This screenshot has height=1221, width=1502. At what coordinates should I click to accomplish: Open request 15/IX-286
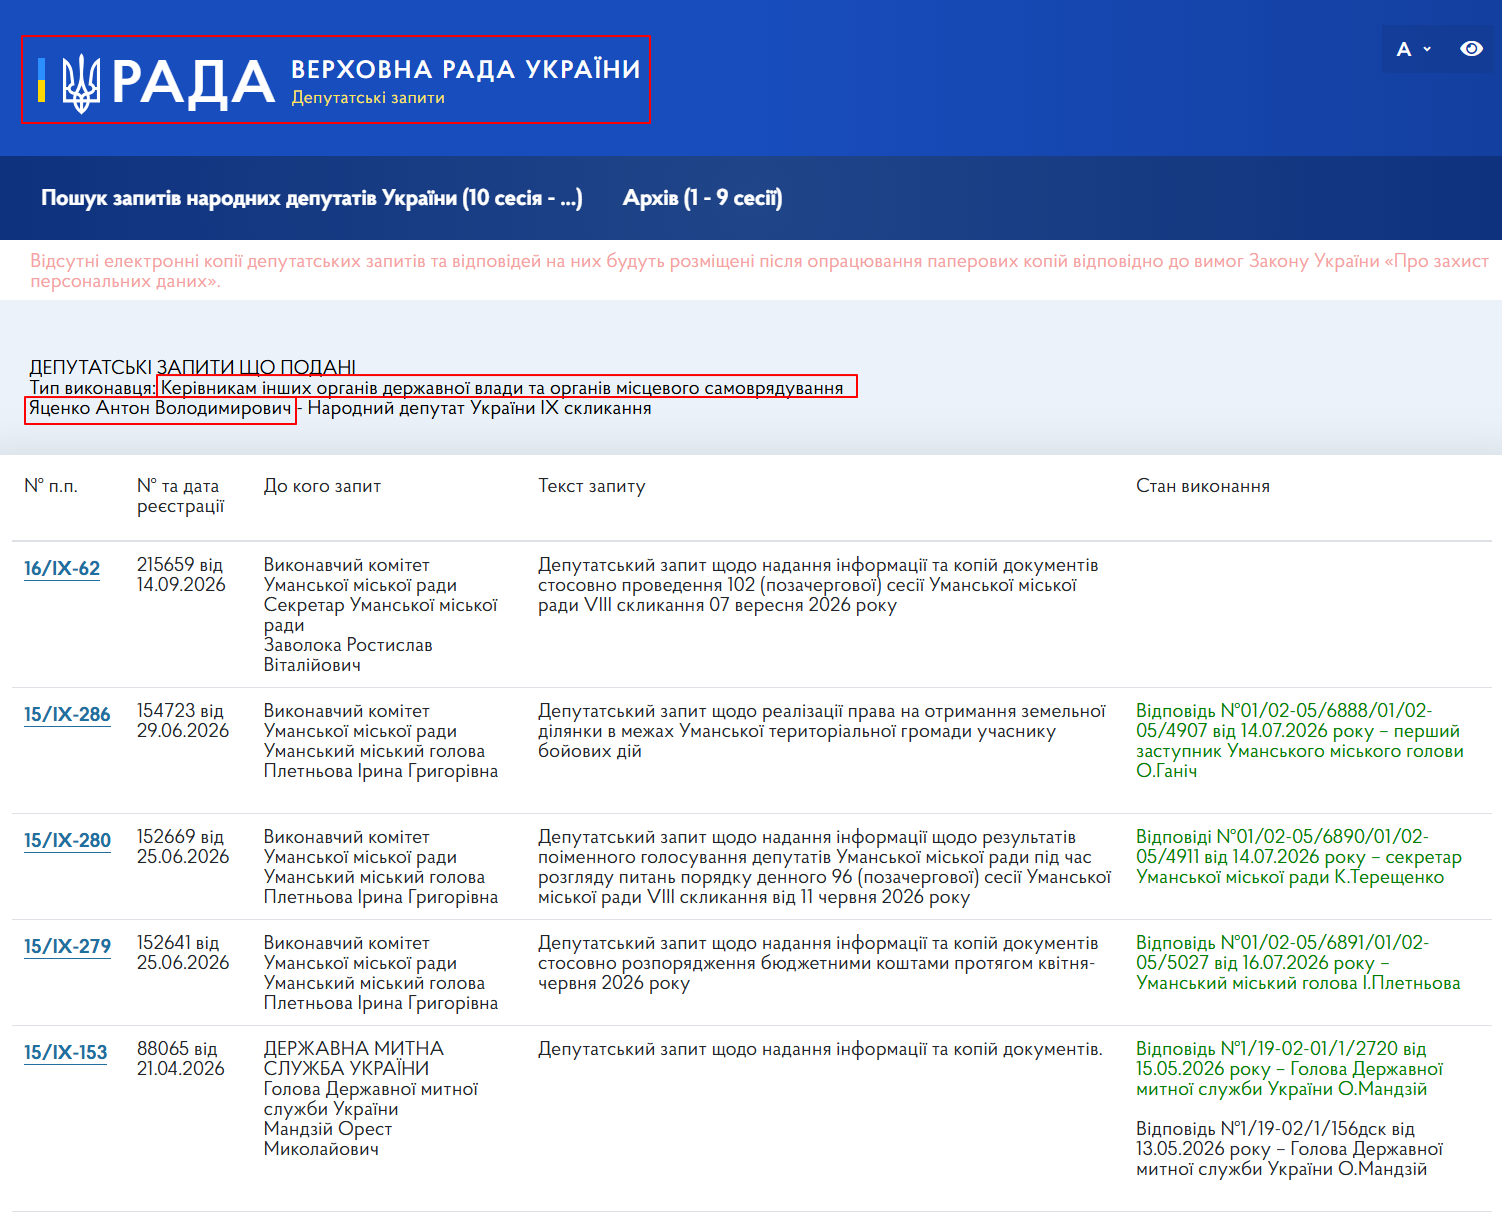67,714
